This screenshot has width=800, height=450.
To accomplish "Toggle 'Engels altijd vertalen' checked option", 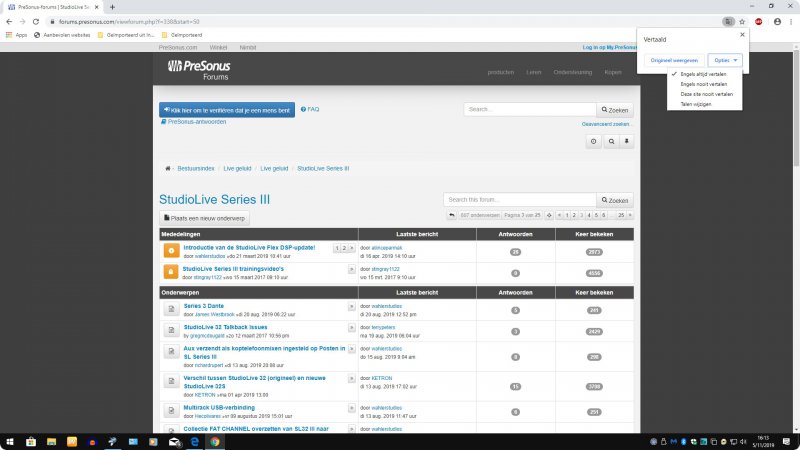I will [703, 74].
